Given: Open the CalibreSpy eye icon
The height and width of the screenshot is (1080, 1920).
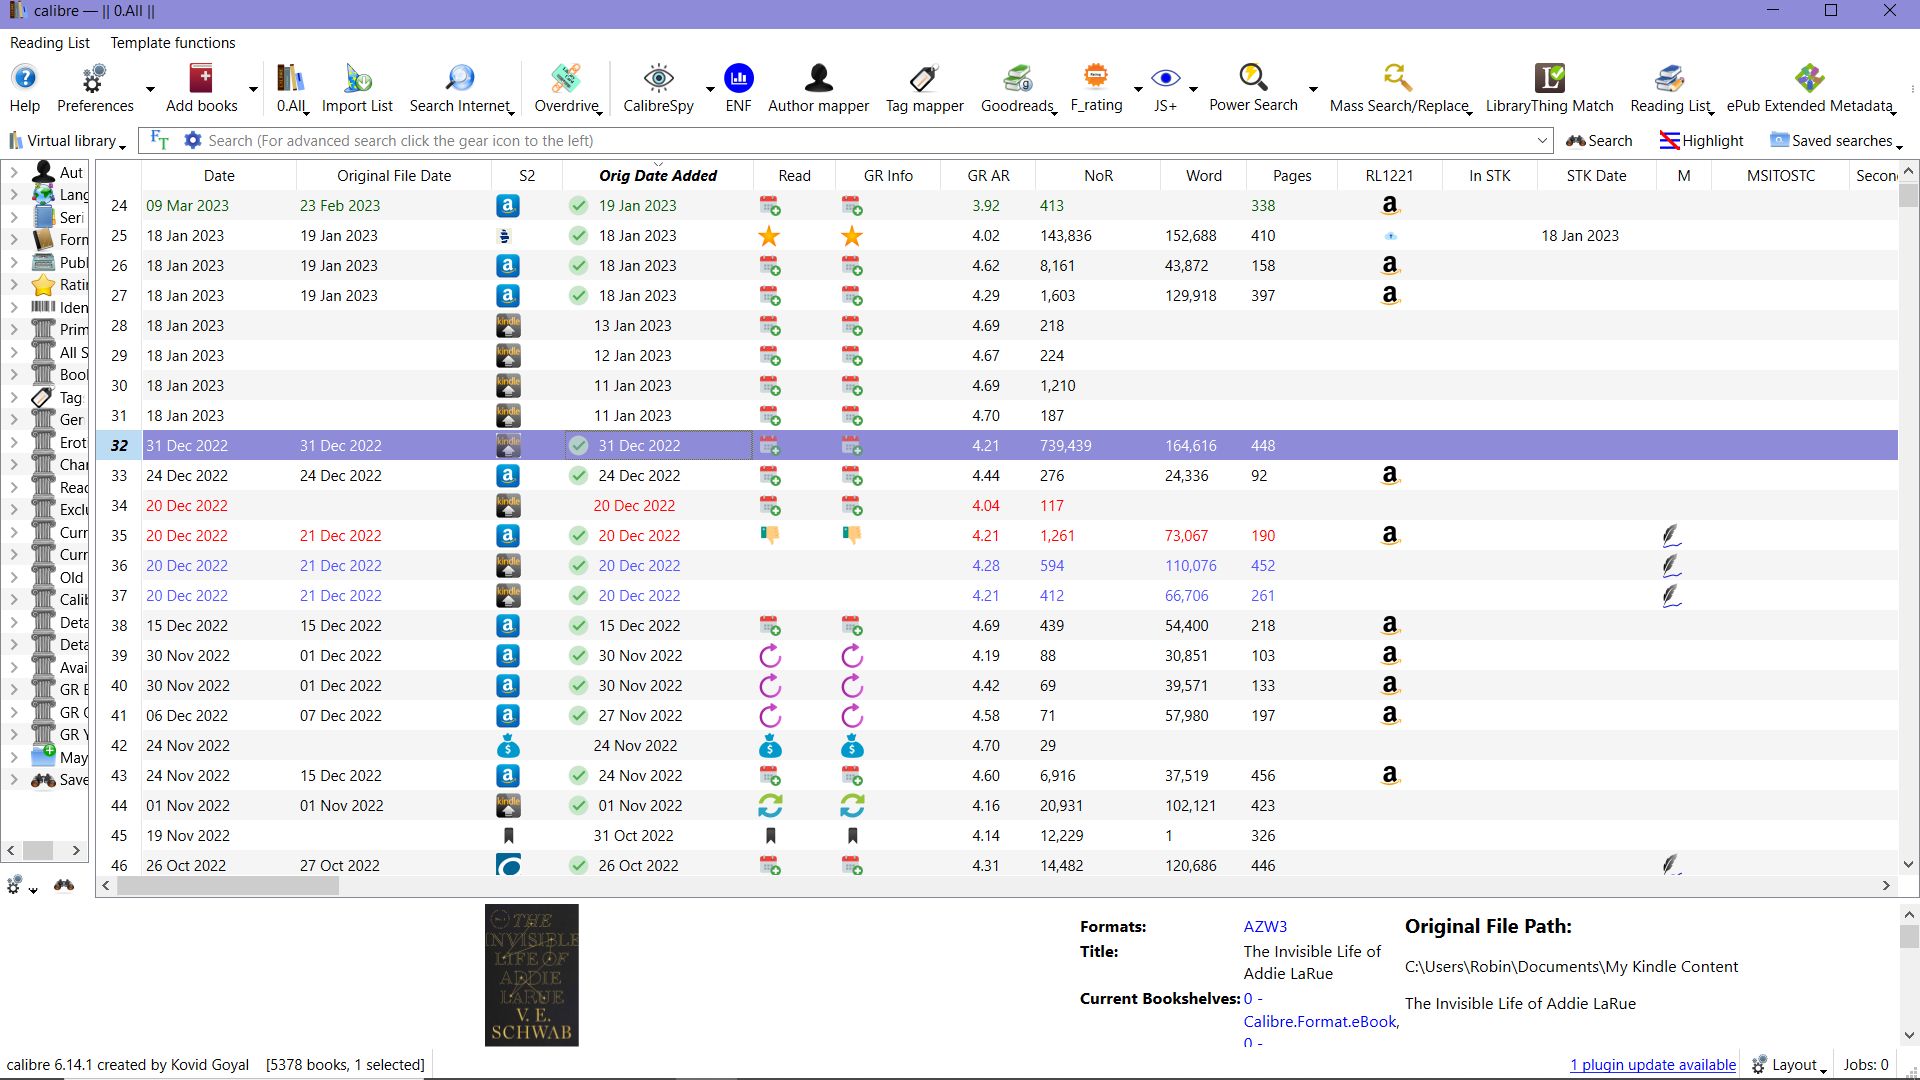Looking at the screenshot, I should click(x=658, y=79).
